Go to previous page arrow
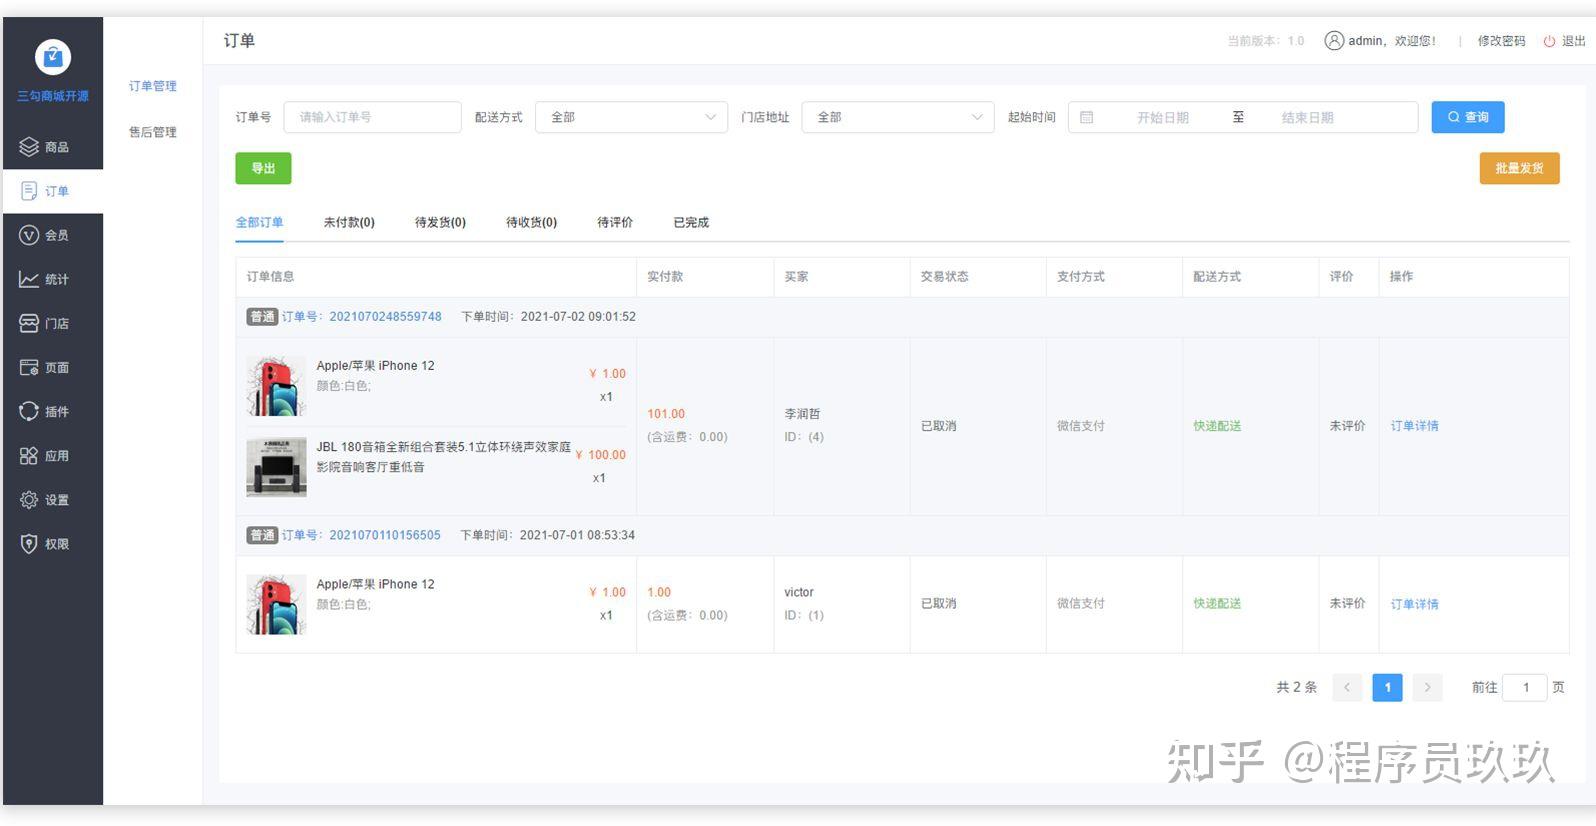The height and width of the screenshot is (826, 1596). pyautogui.click(x=1347, y=687)
